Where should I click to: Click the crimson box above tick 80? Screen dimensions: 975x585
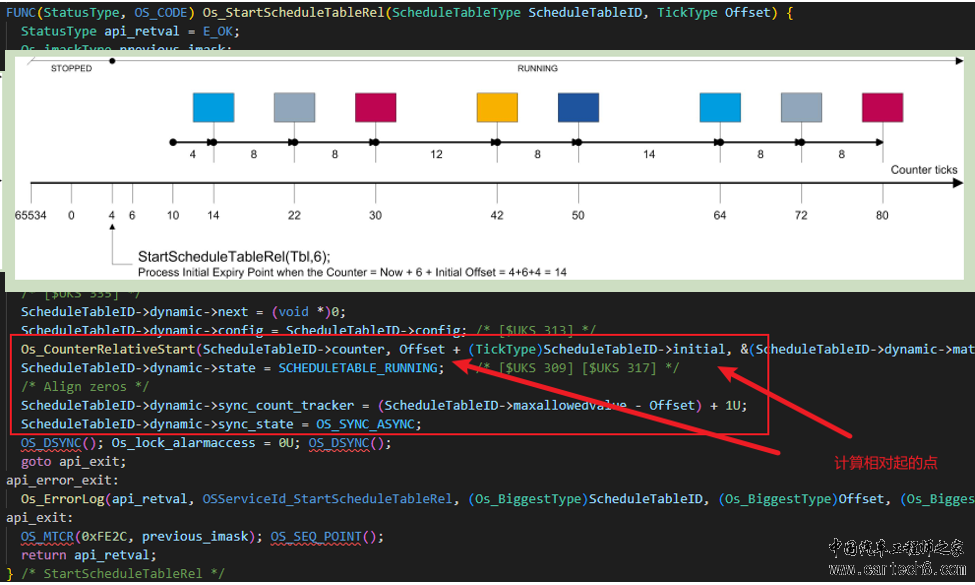click(x=882, y=108)
